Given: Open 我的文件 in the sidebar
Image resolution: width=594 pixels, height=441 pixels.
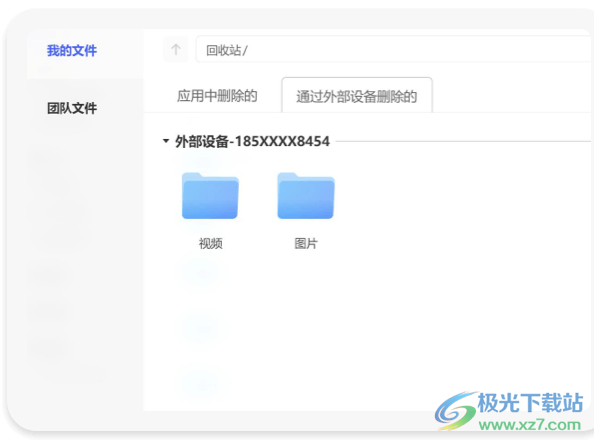Looking at the screenshot, I should click(72, 50).
